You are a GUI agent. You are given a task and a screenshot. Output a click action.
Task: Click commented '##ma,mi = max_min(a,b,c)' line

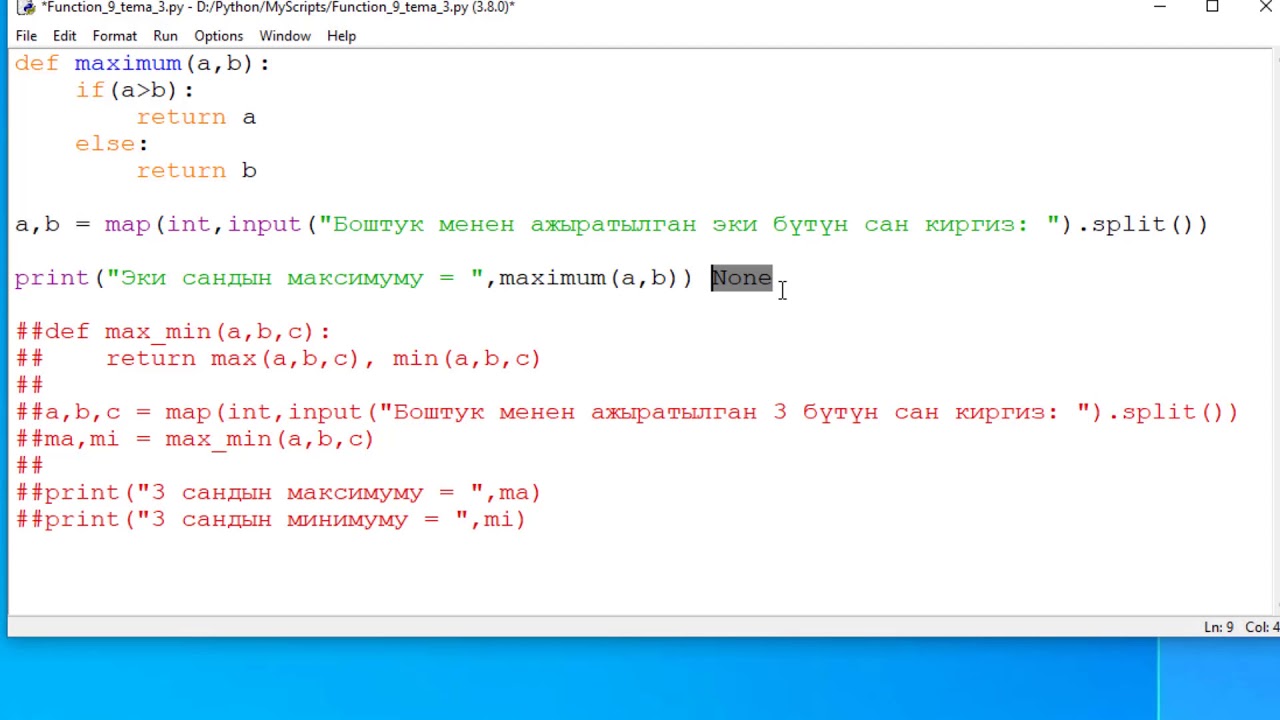(x=194, y=439)
